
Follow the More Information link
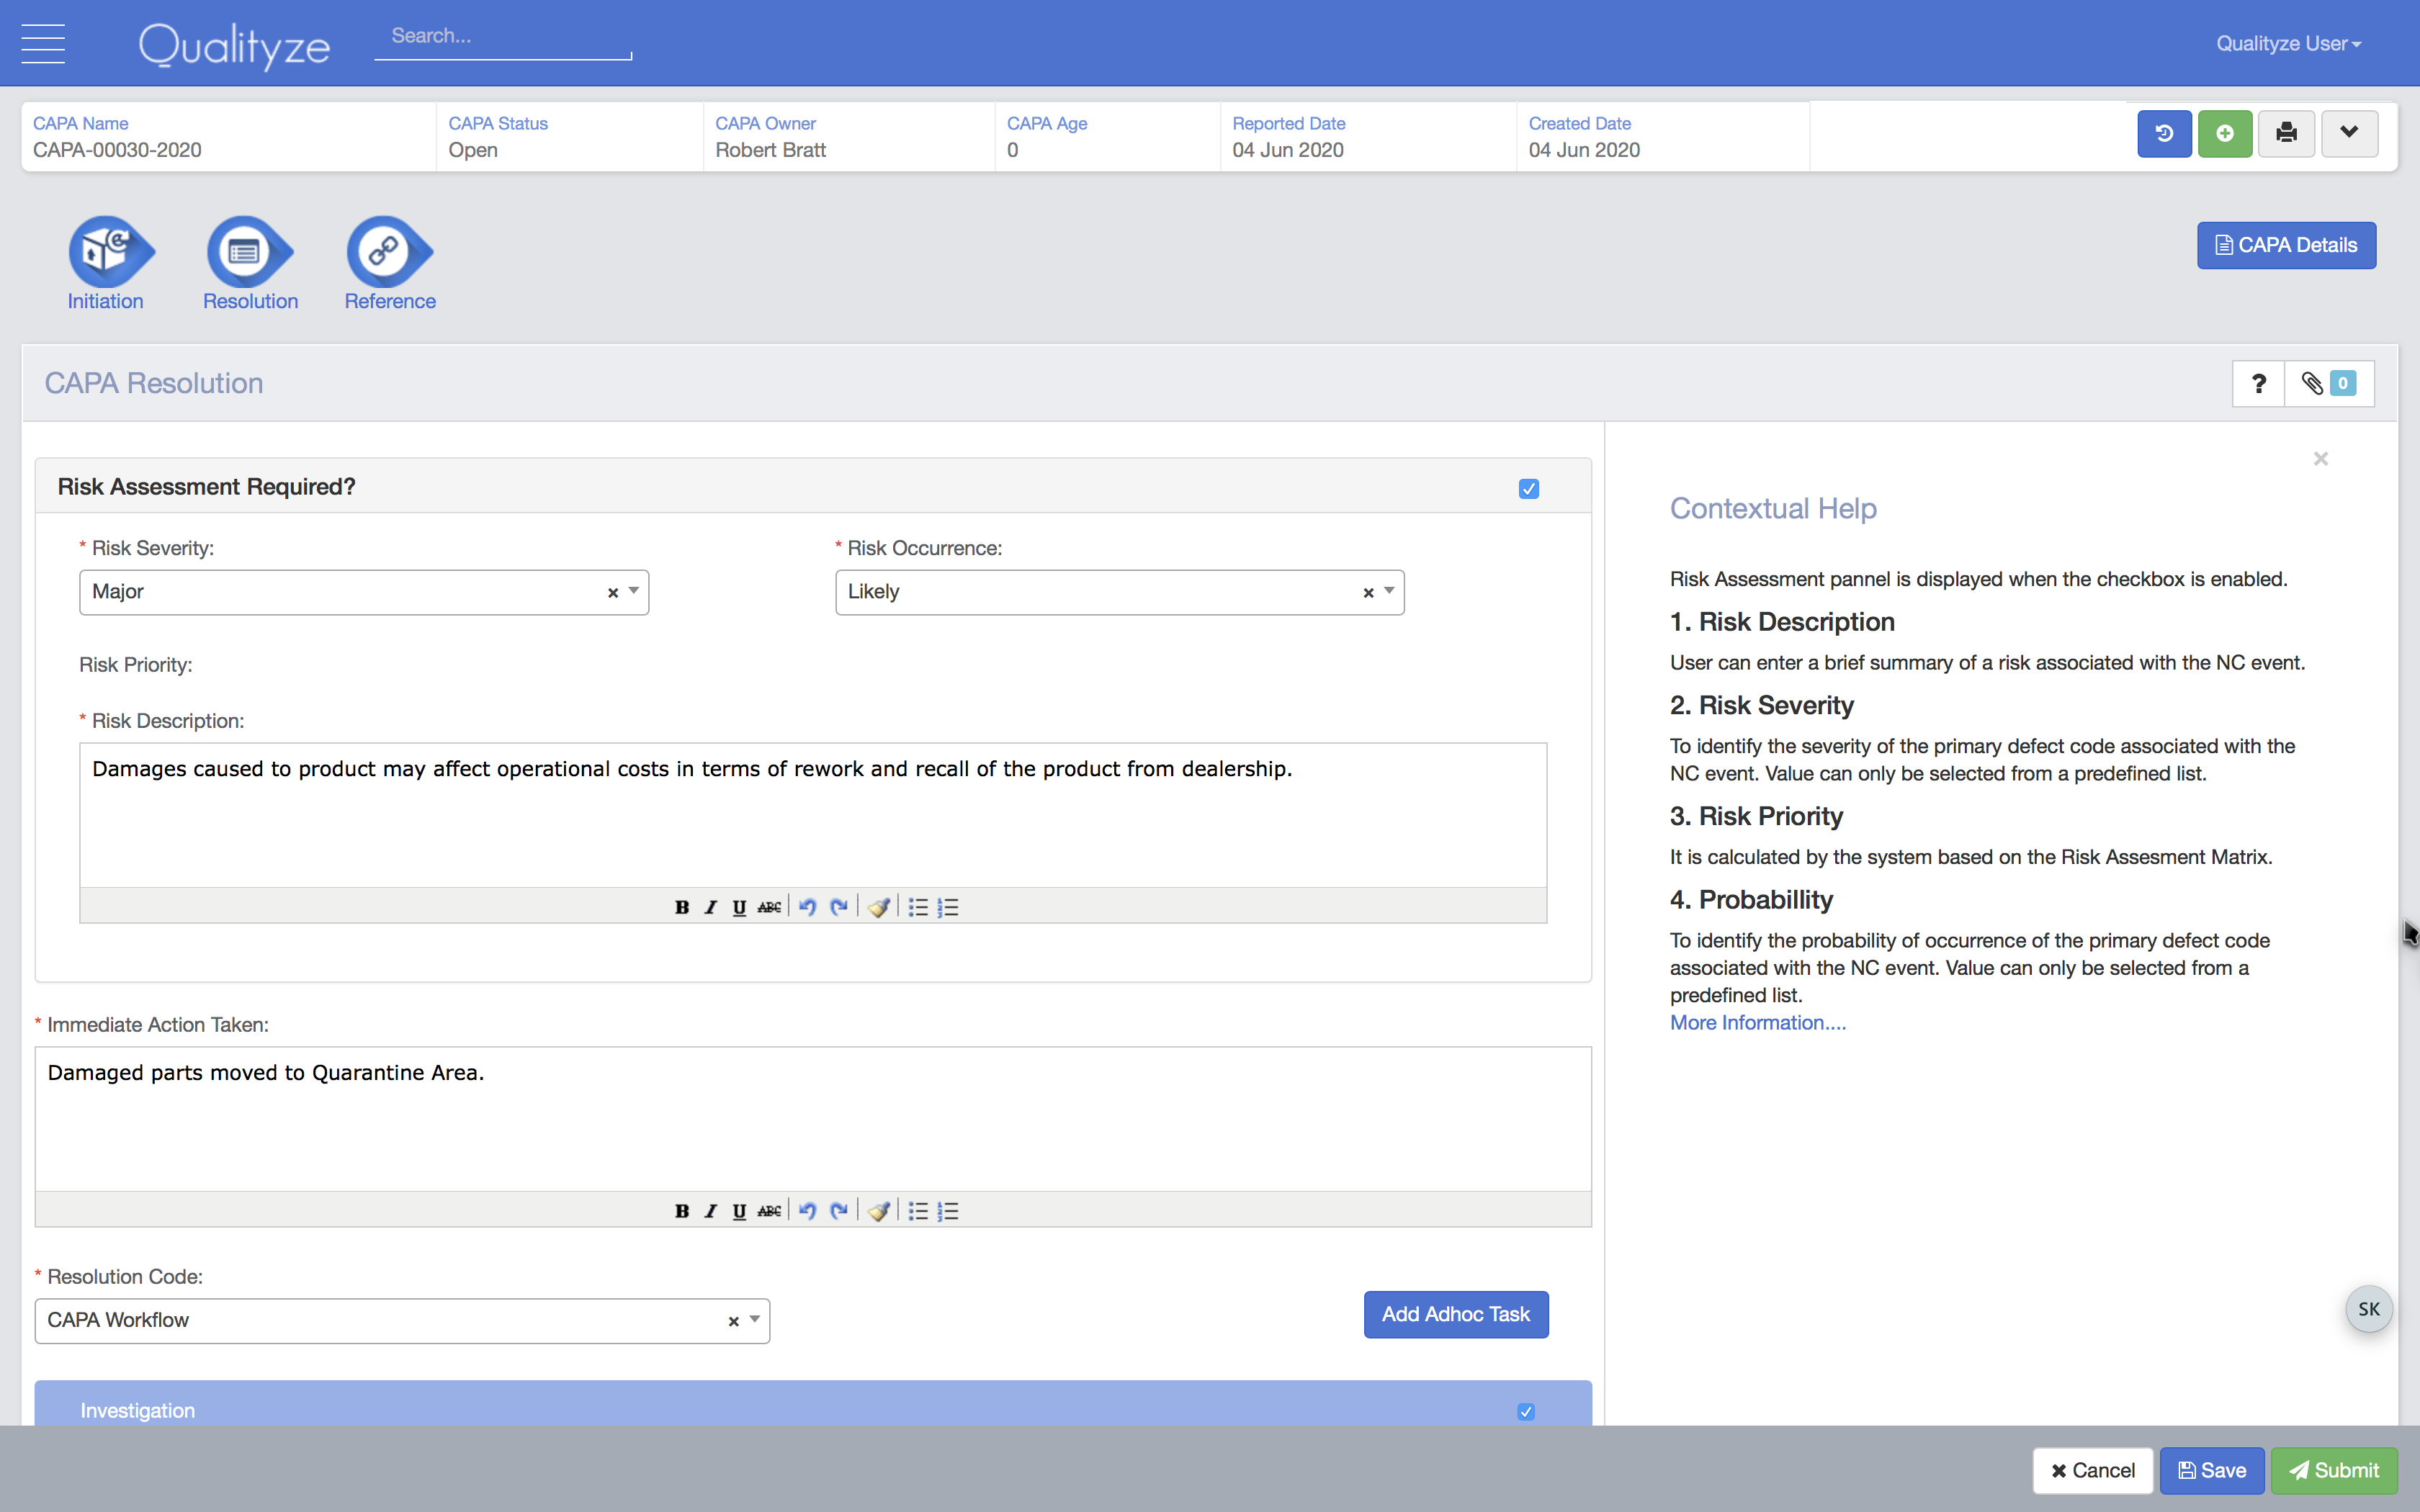coord(1756,1022)
